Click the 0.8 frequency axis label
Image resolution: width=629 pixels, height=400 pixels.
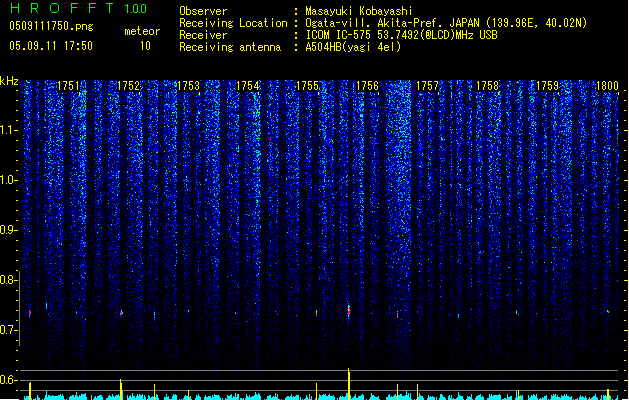(8, 280)
